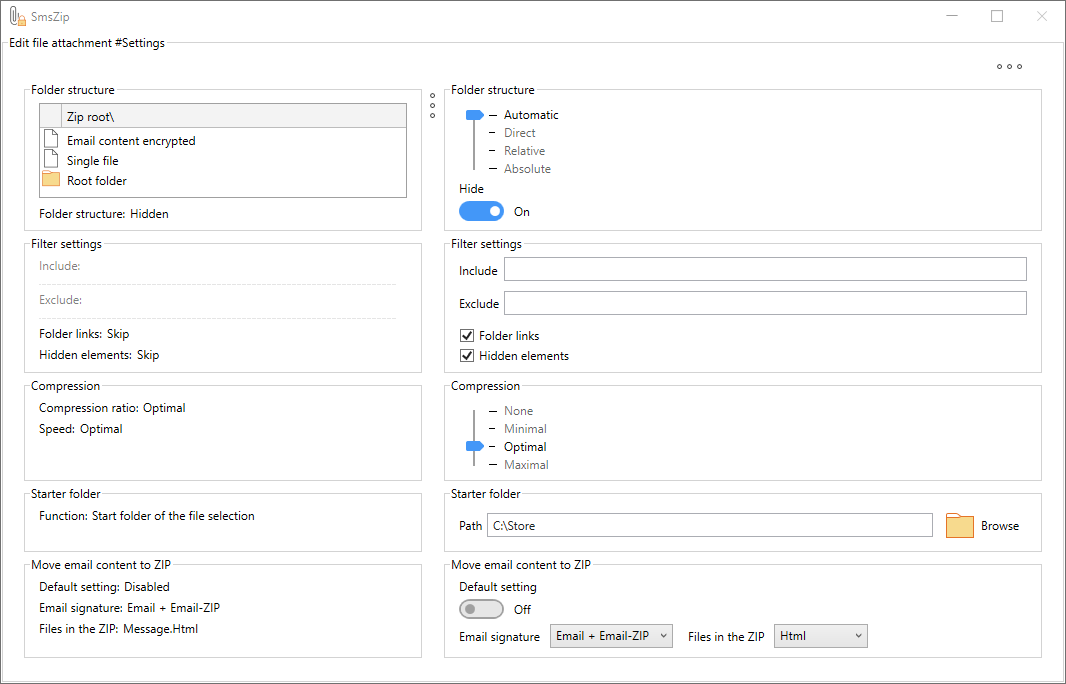Click the file icon beside Email content encrypted
Viewport: 1066px width, 684px height.
pyautogui.click(x=50, y=139)
